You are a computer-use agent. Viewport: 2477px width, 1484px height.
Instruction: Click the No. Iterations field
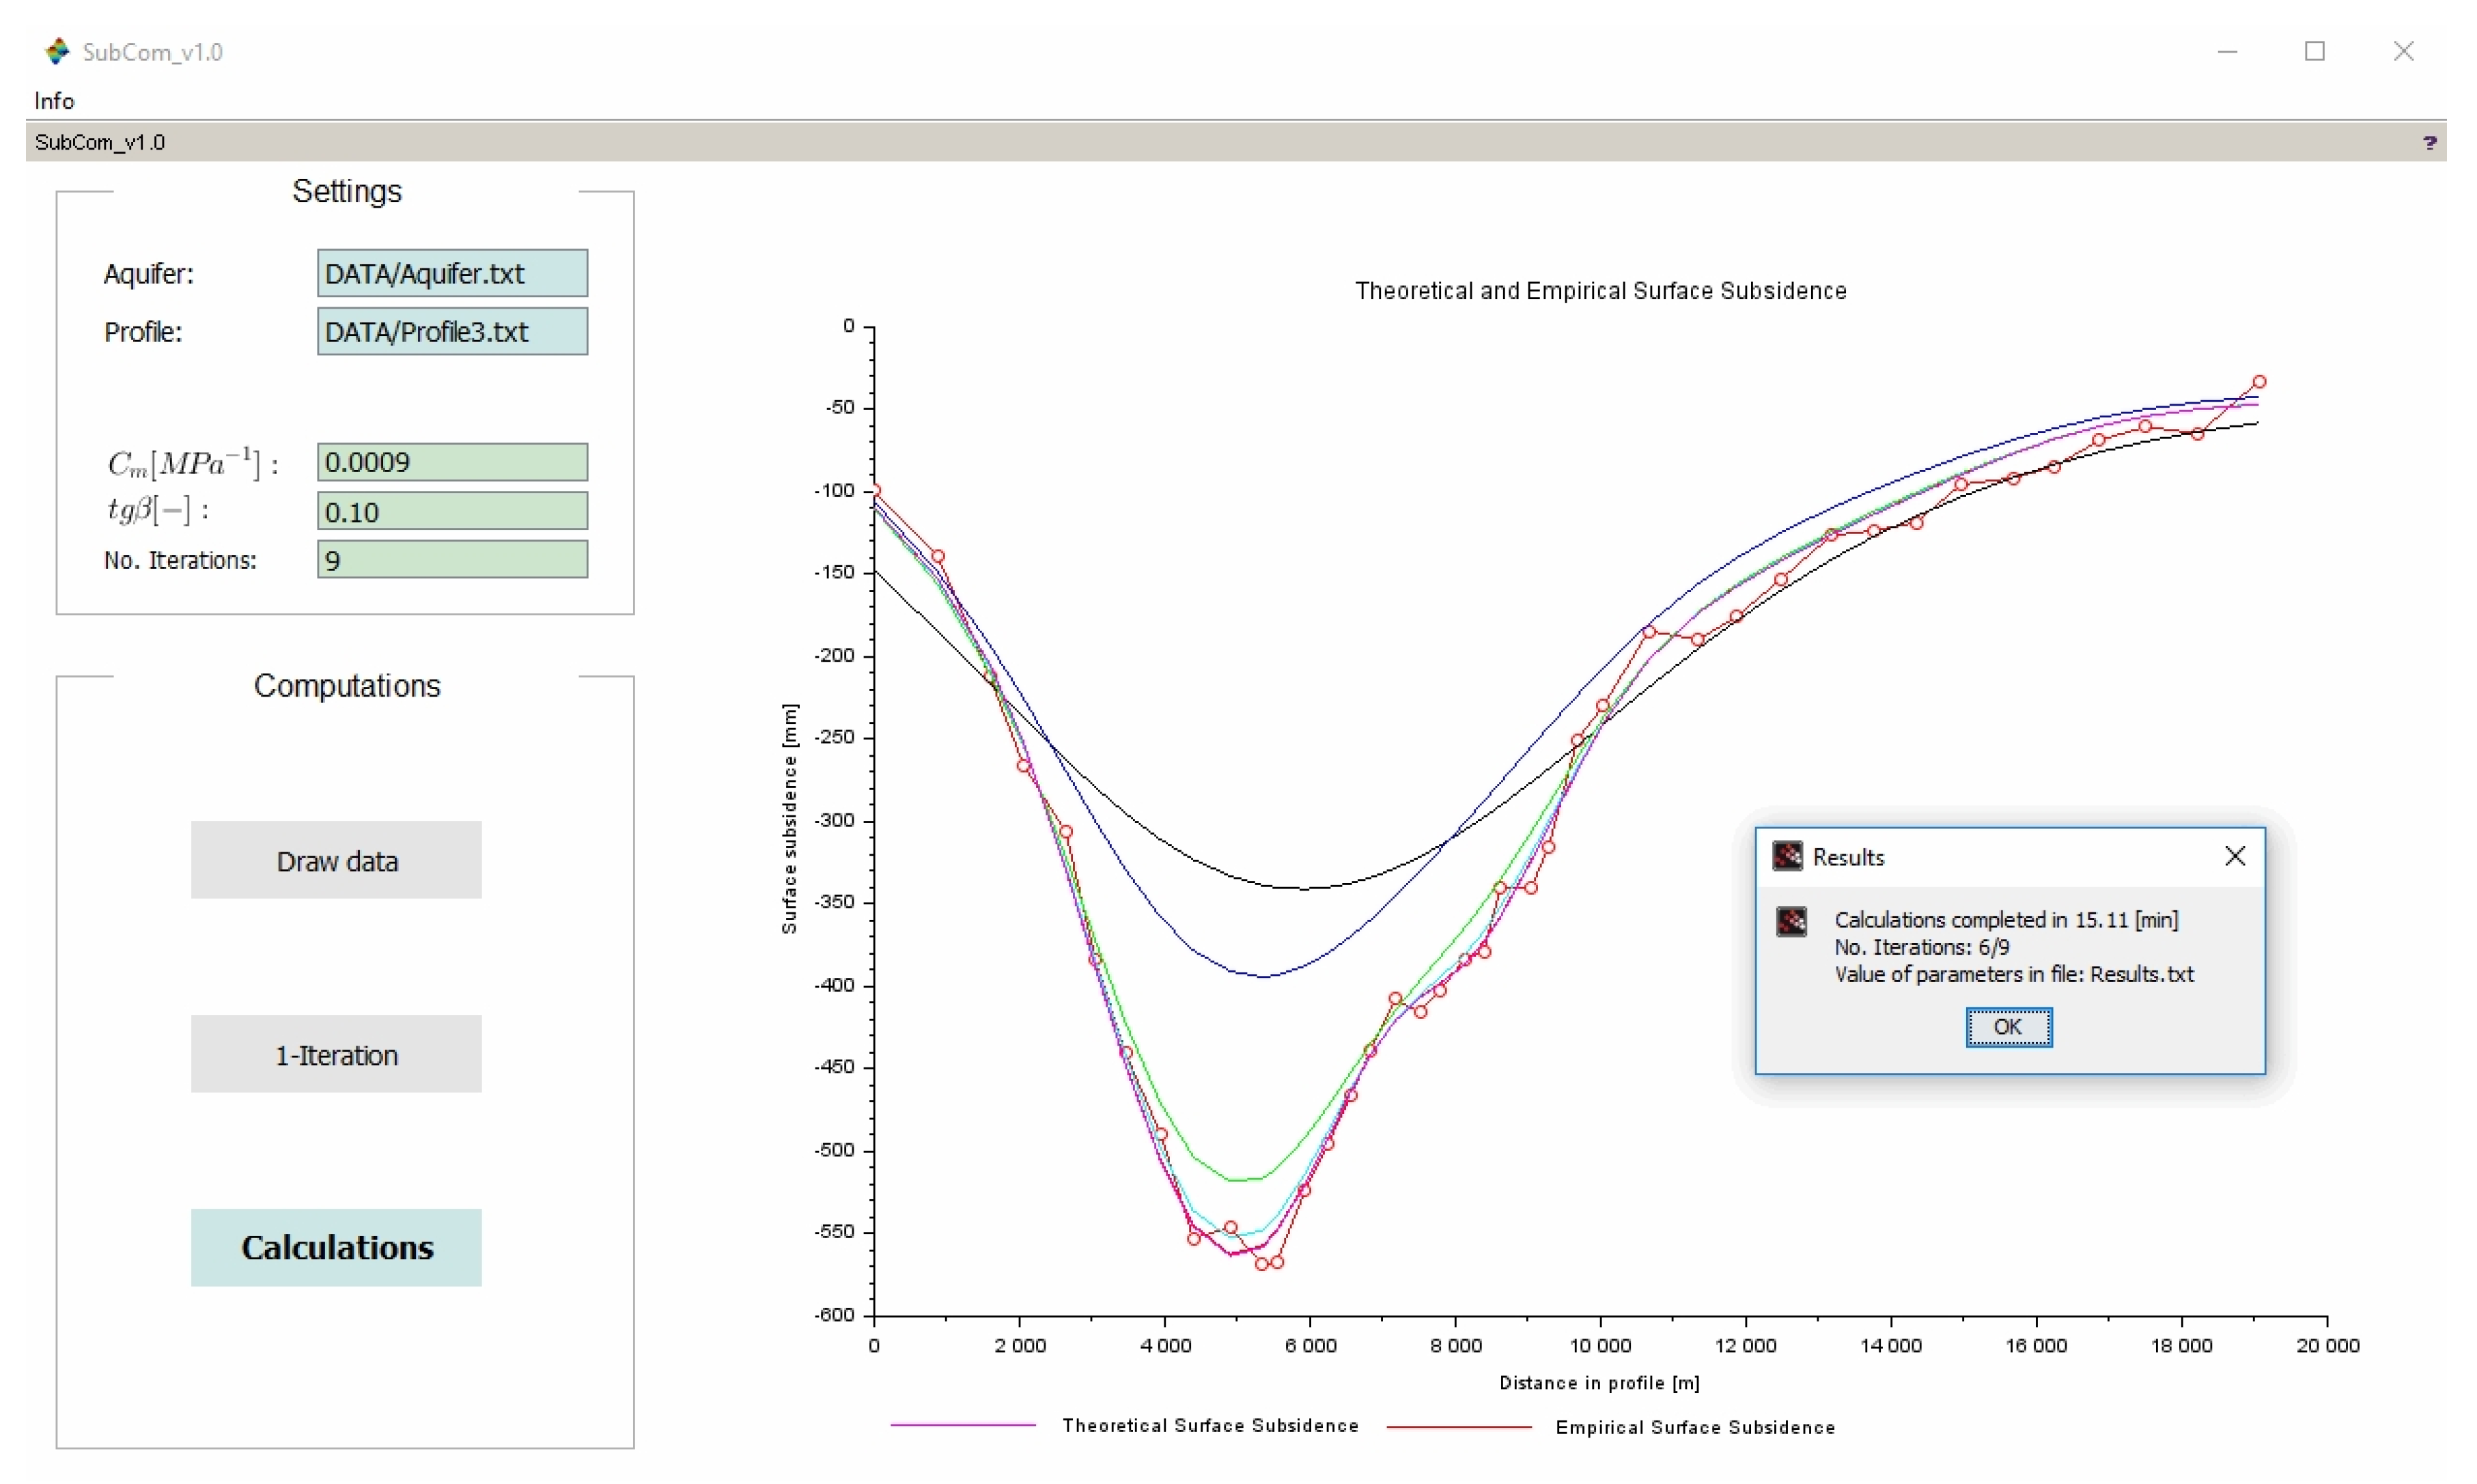pos(452,560)
